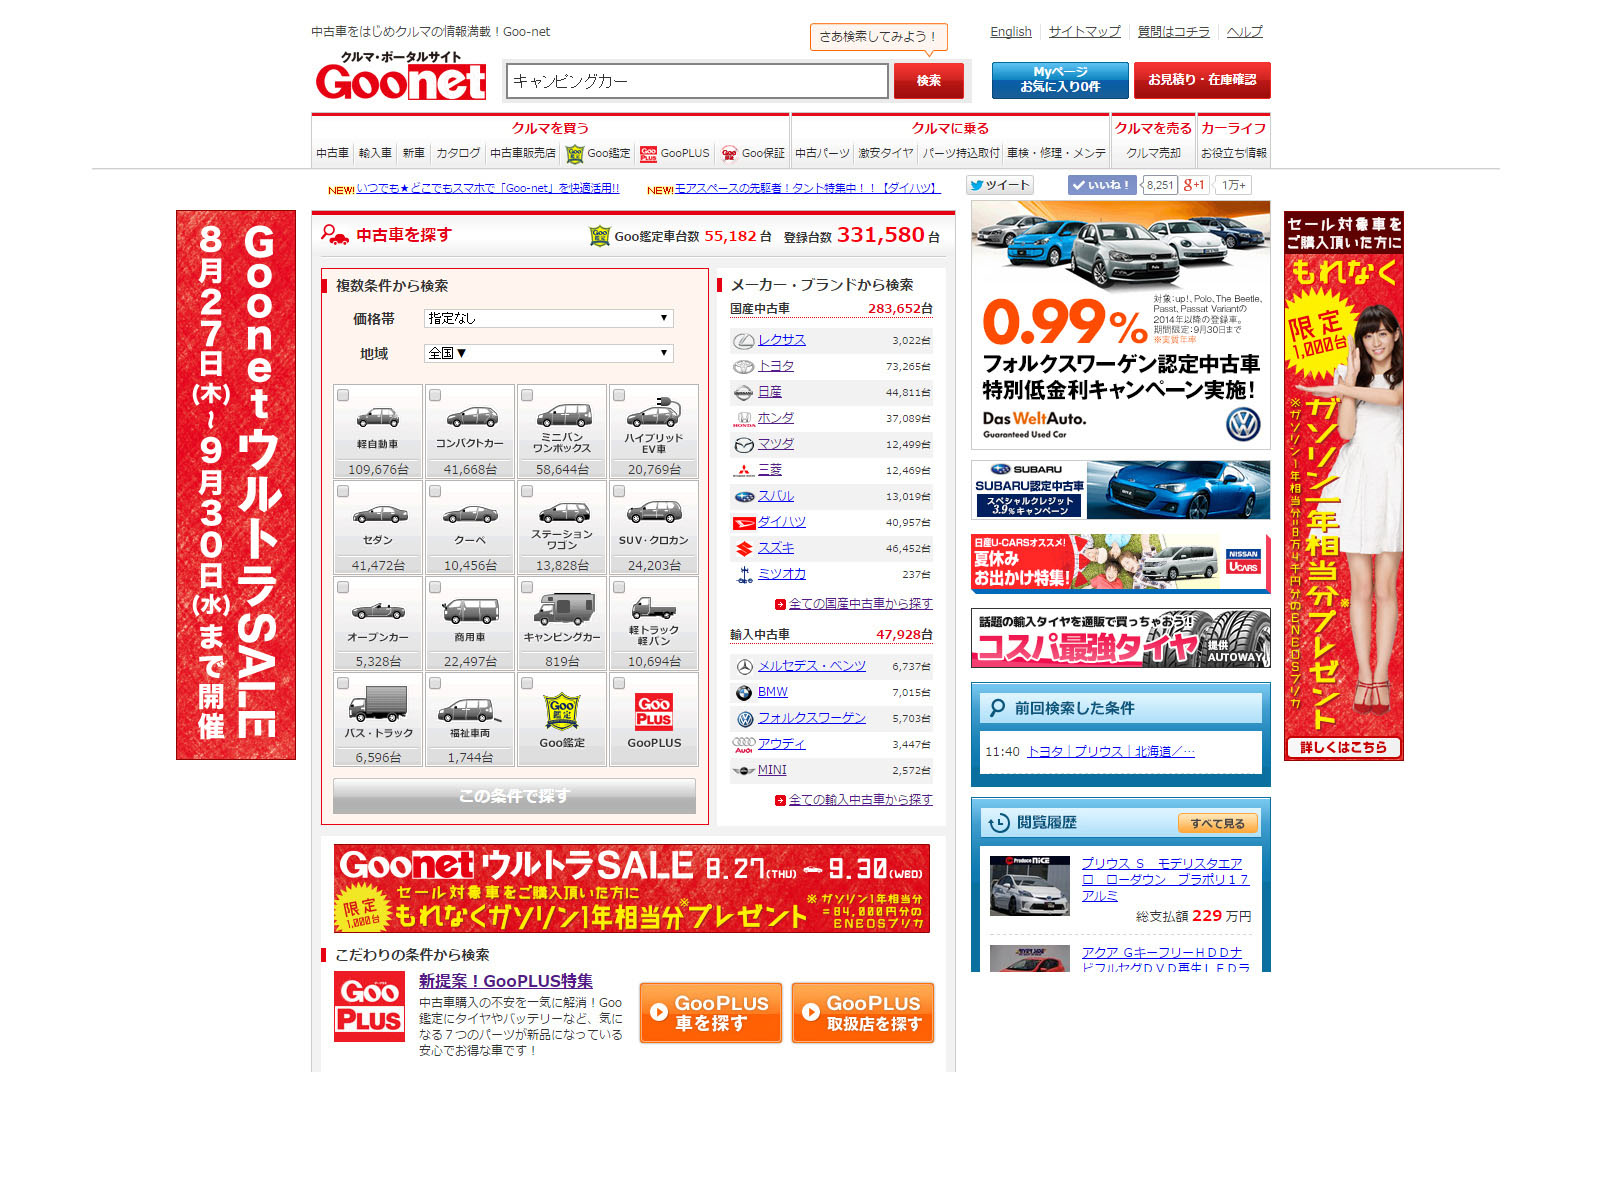The width and height of the screenshot is (1600, 1200).
Task: Open the 中古車販売店 menu item
Action: 523,153
